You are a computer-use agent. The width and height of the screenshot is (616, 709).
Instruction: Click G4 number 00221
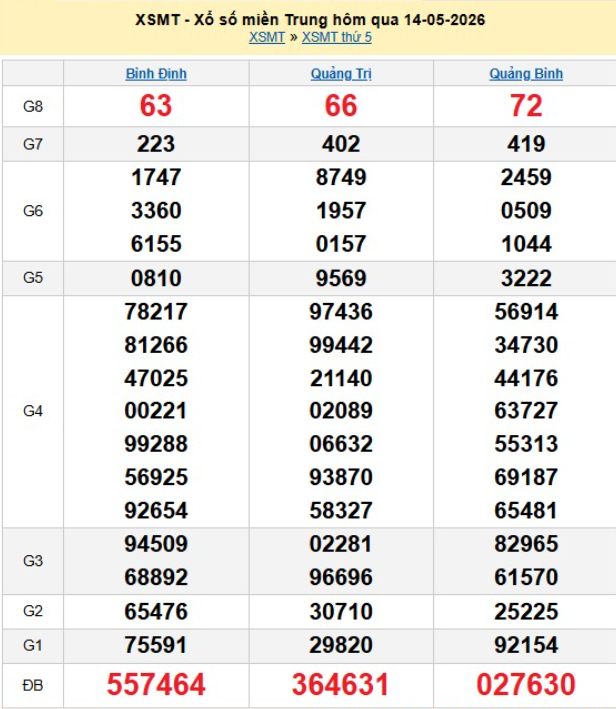coord(156,411)
